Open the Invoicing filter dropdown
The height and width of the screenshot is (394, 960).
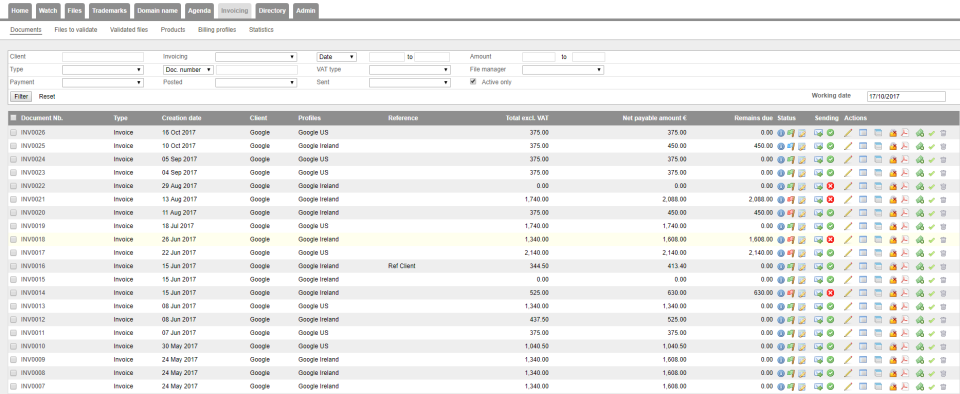click(x=256, y=57)
